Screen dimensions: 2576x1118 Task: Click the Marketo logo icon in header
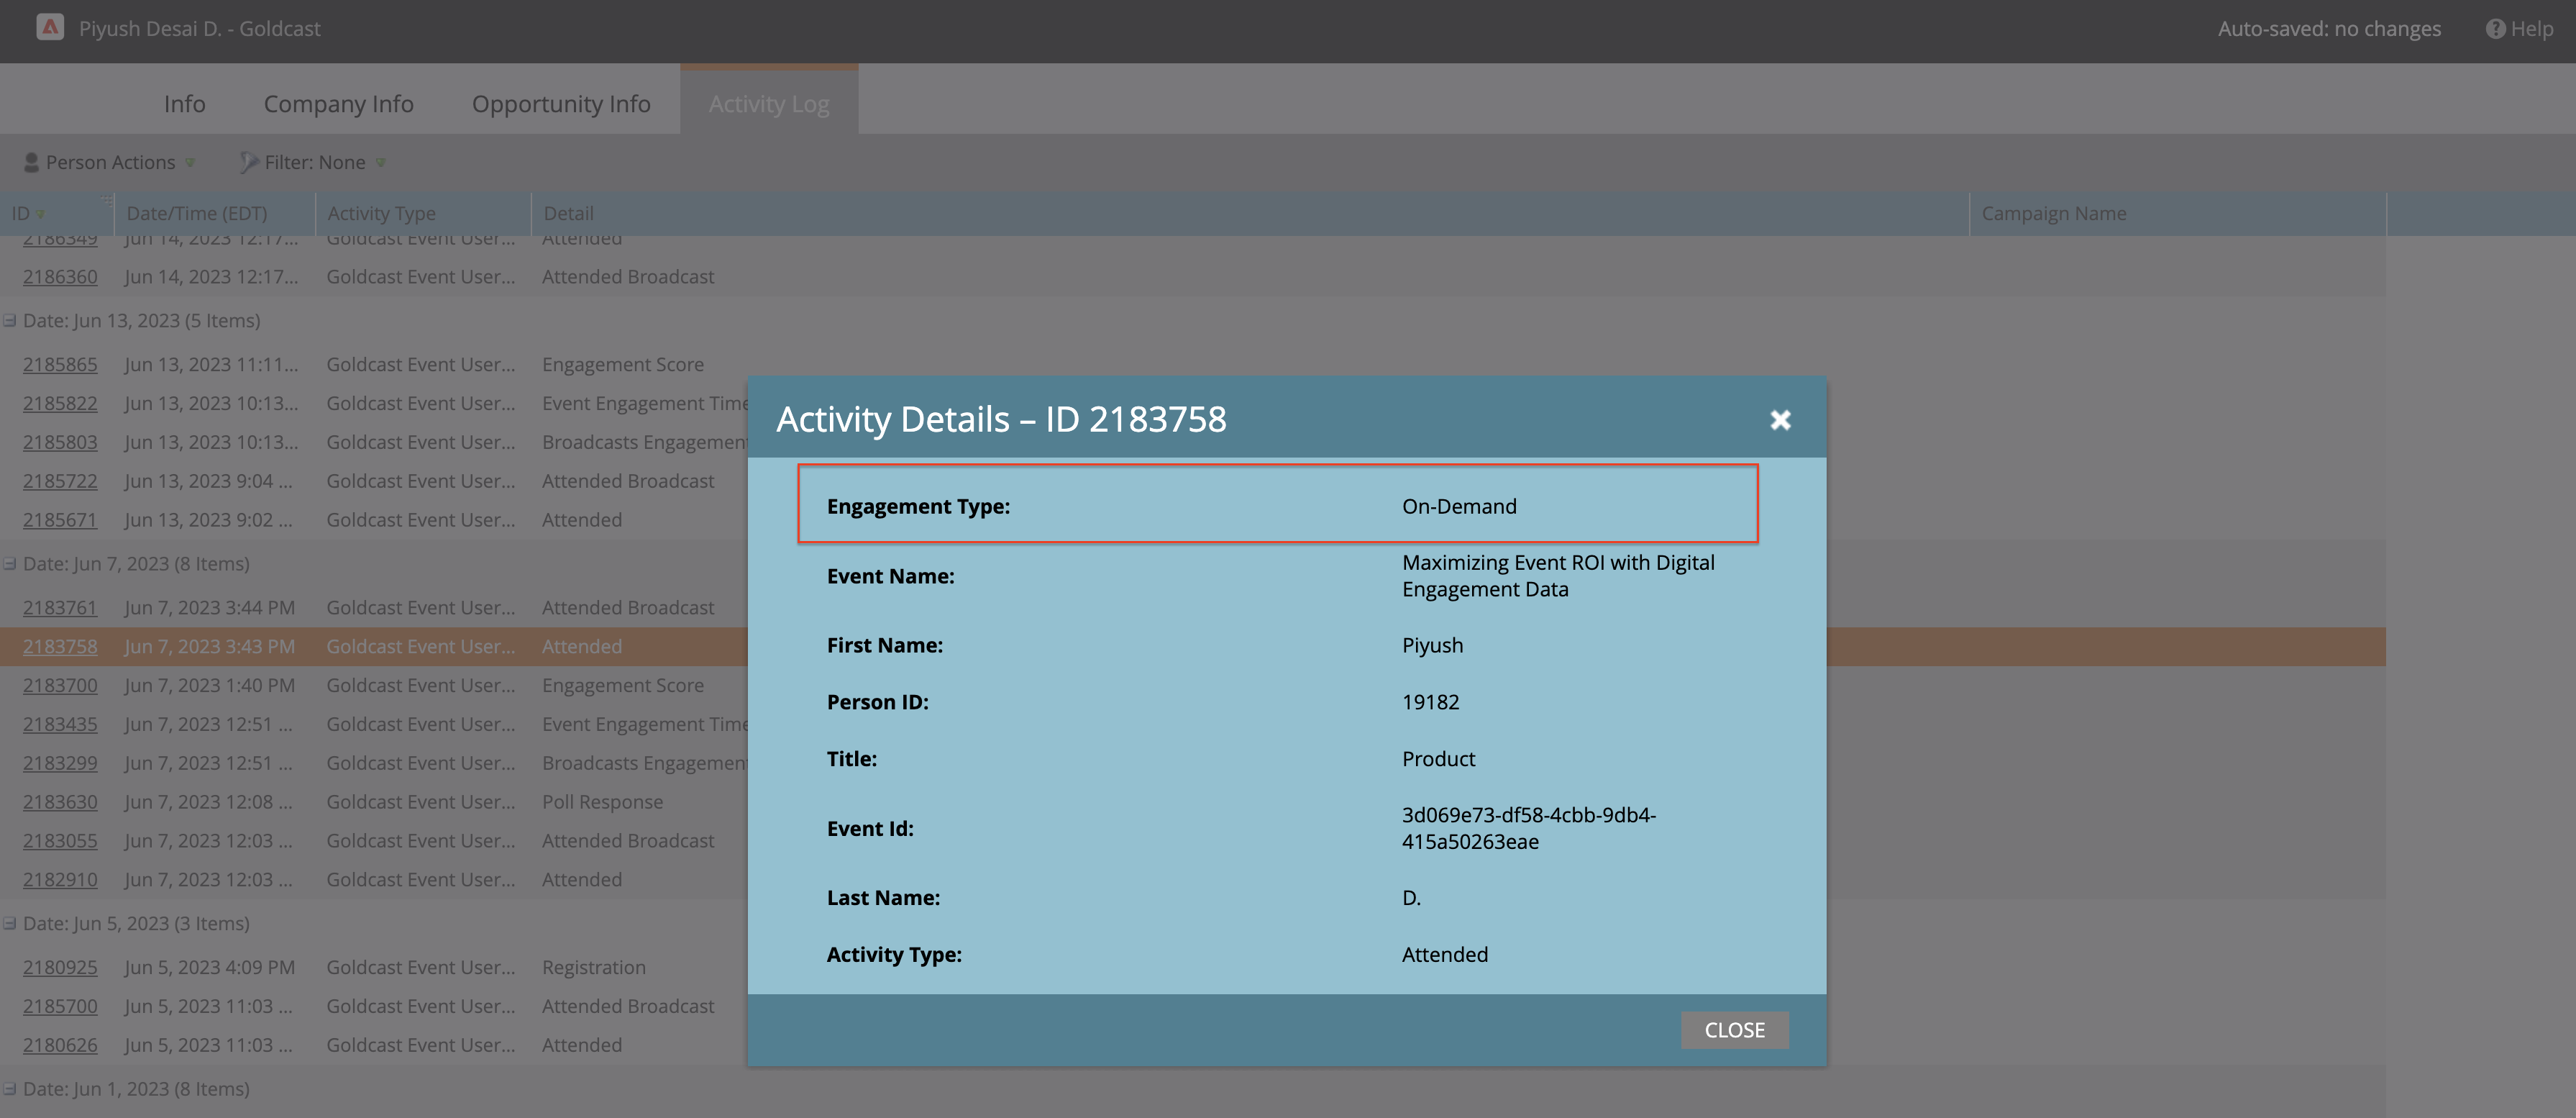[50, 27]
